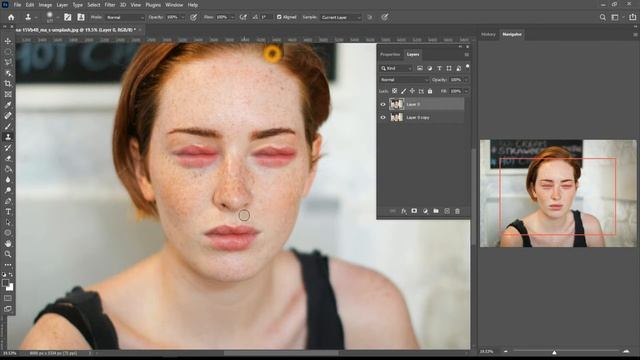The height and width of the screenshot is (360, 640).
Task: Select the Blur tool
Action: (x=8, y=180)
